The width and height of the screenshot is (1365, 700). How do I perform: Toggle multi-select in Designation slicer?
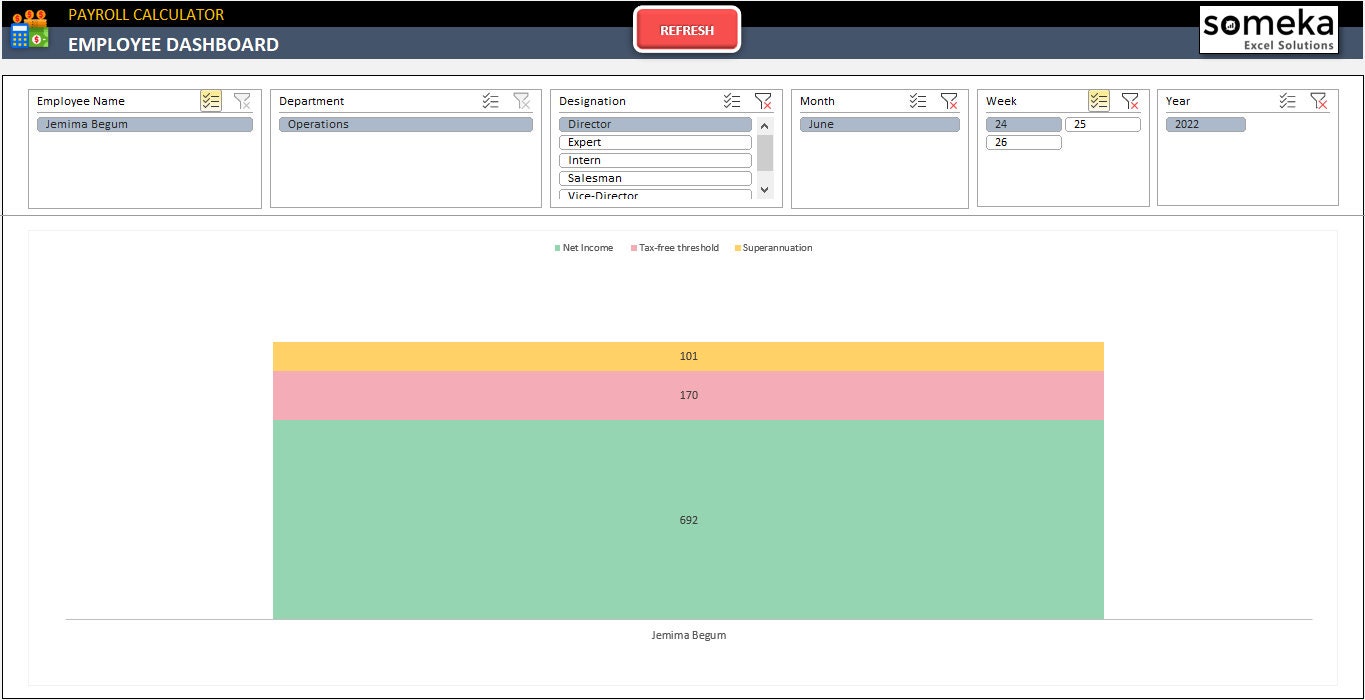(x=732, y=100)
